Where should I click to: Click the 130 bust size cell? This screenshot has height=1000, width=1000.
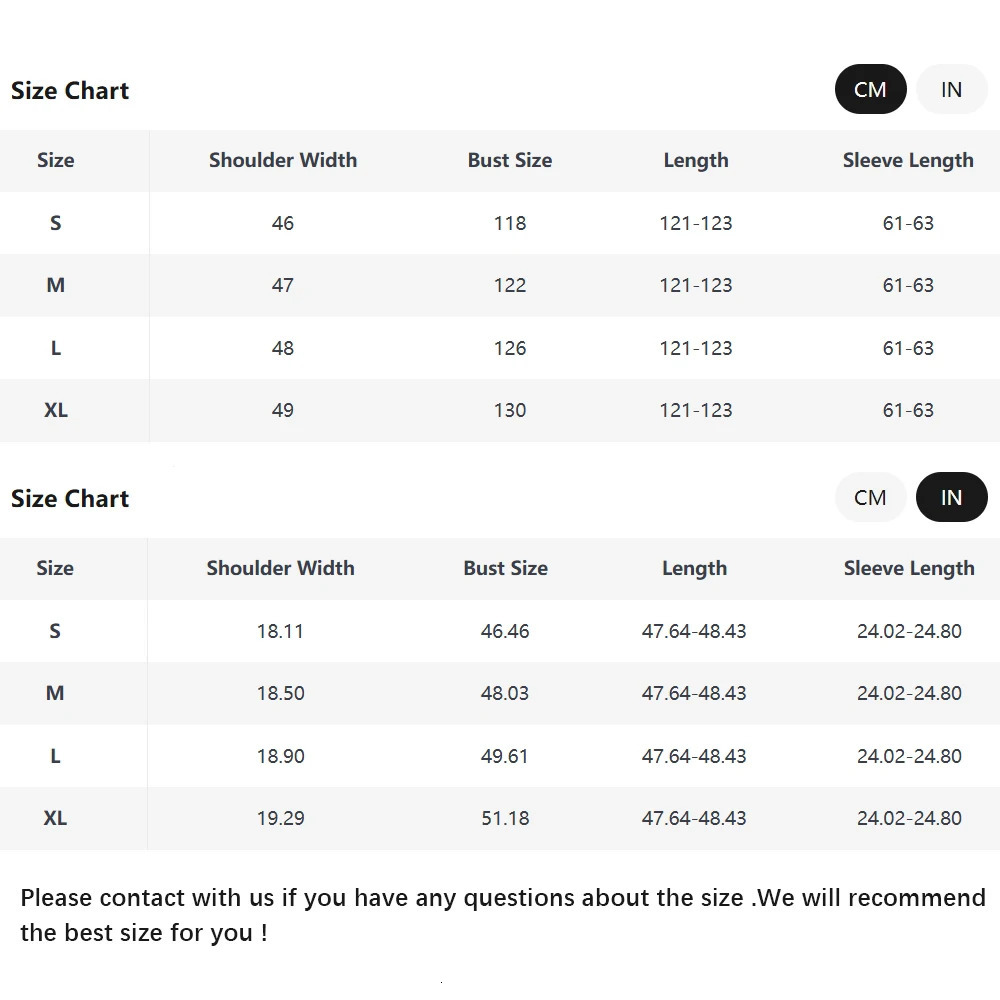510,410
